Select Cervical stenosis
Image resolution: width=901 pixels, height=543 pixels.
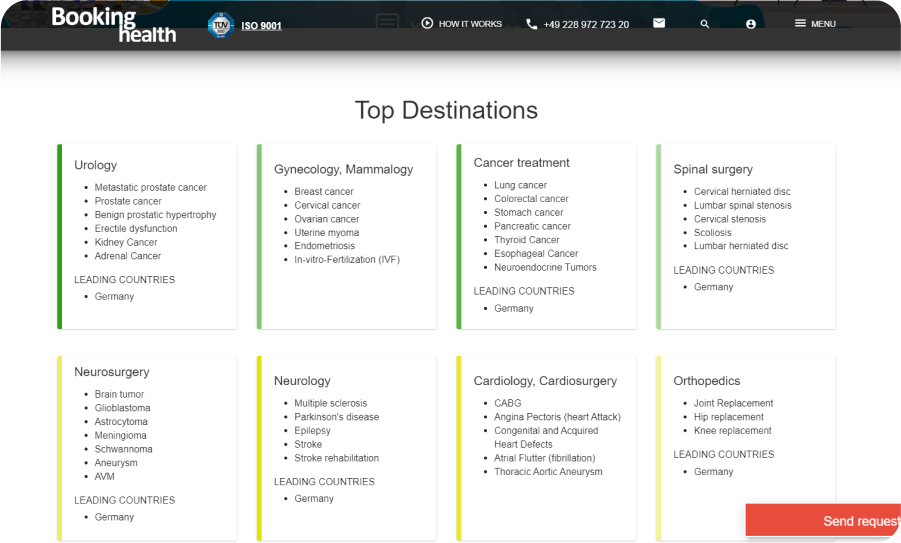730,219
